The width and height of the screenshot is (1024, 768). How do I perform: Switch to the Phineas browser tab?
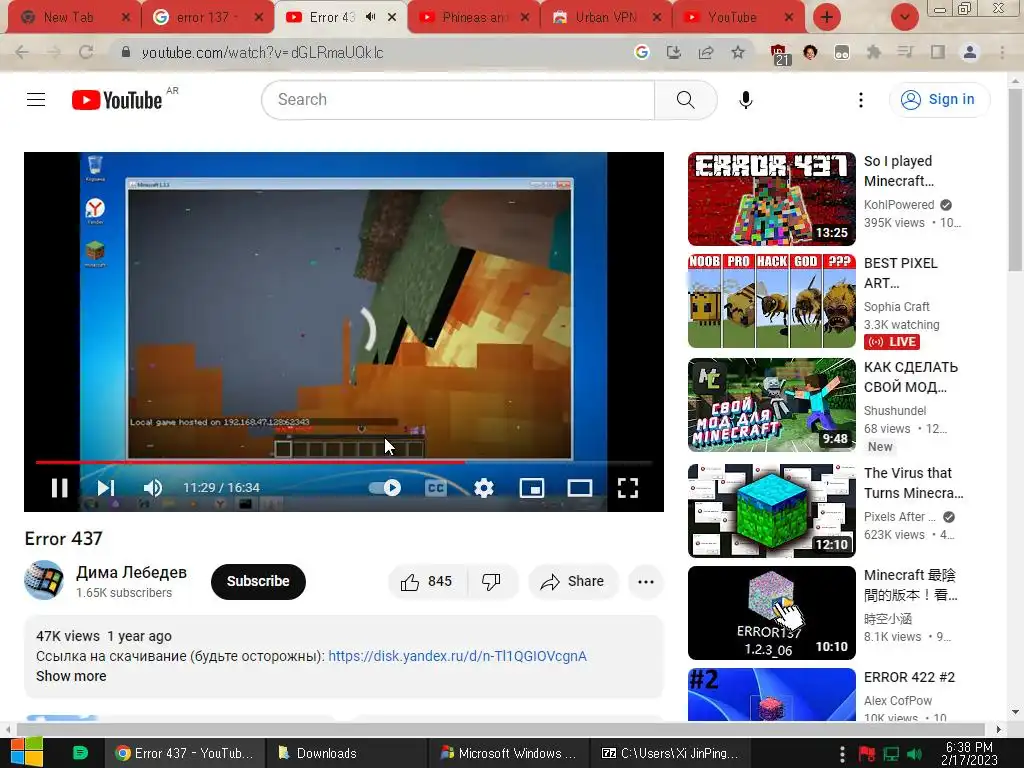pyautogui.click(x=474, y=18)
